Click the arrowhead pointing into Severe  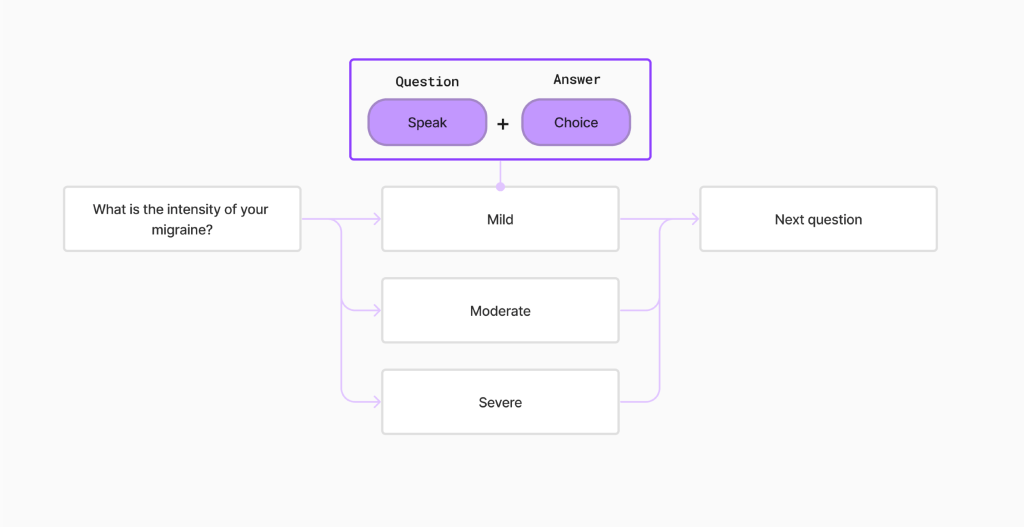[x=376, y=402]
